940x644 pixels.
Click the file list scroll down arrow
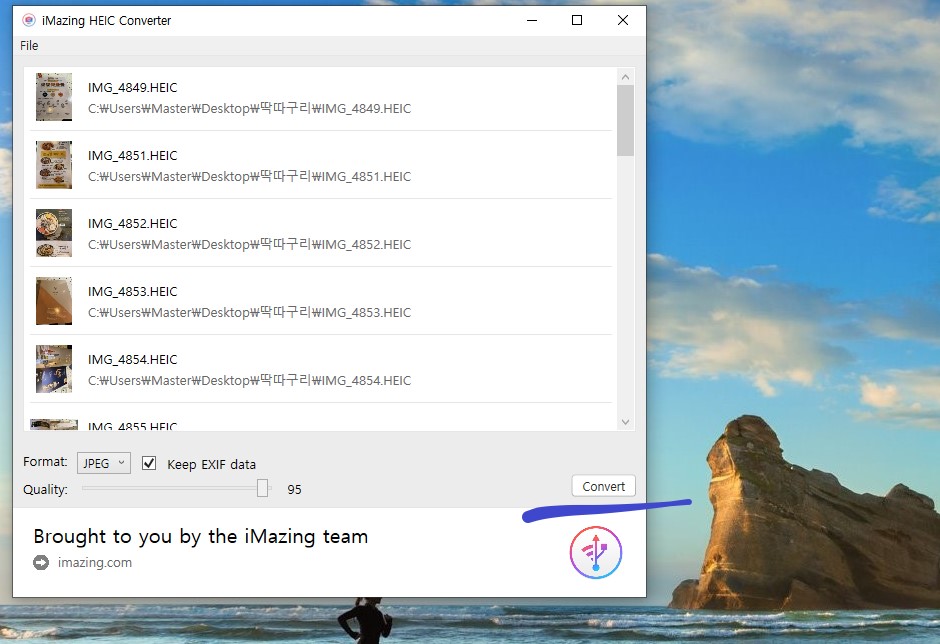[x=625, y=422]
